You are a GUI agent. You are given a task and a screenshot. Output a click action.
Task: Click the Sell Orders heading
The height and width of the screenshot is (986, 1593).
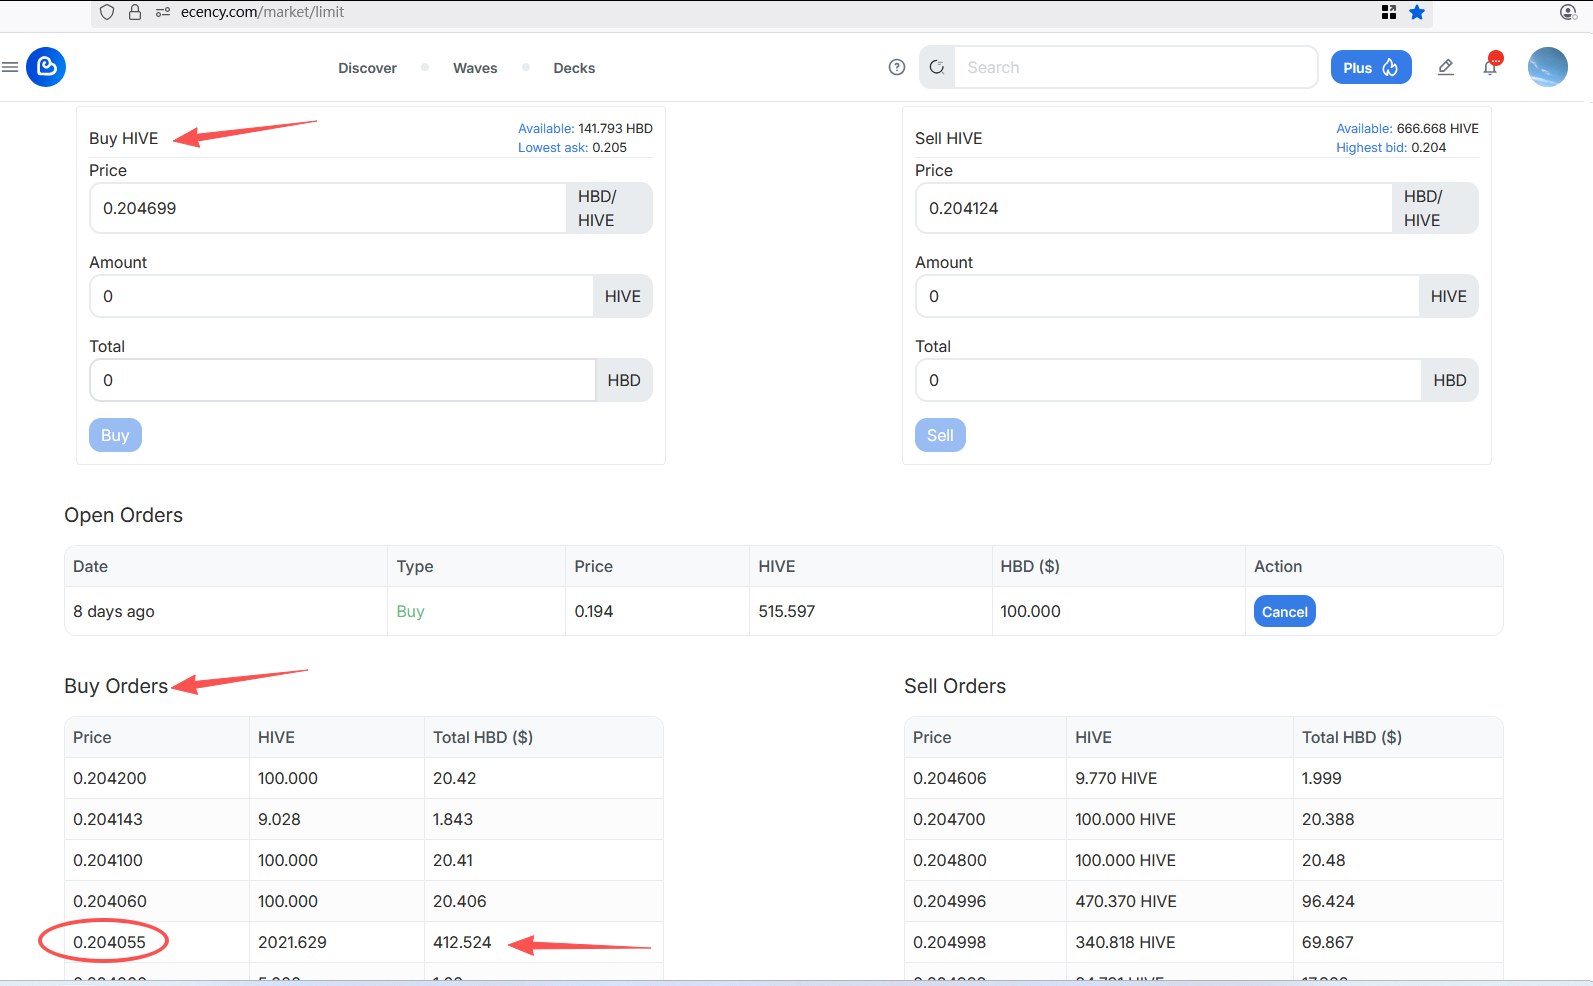[955, 686]
